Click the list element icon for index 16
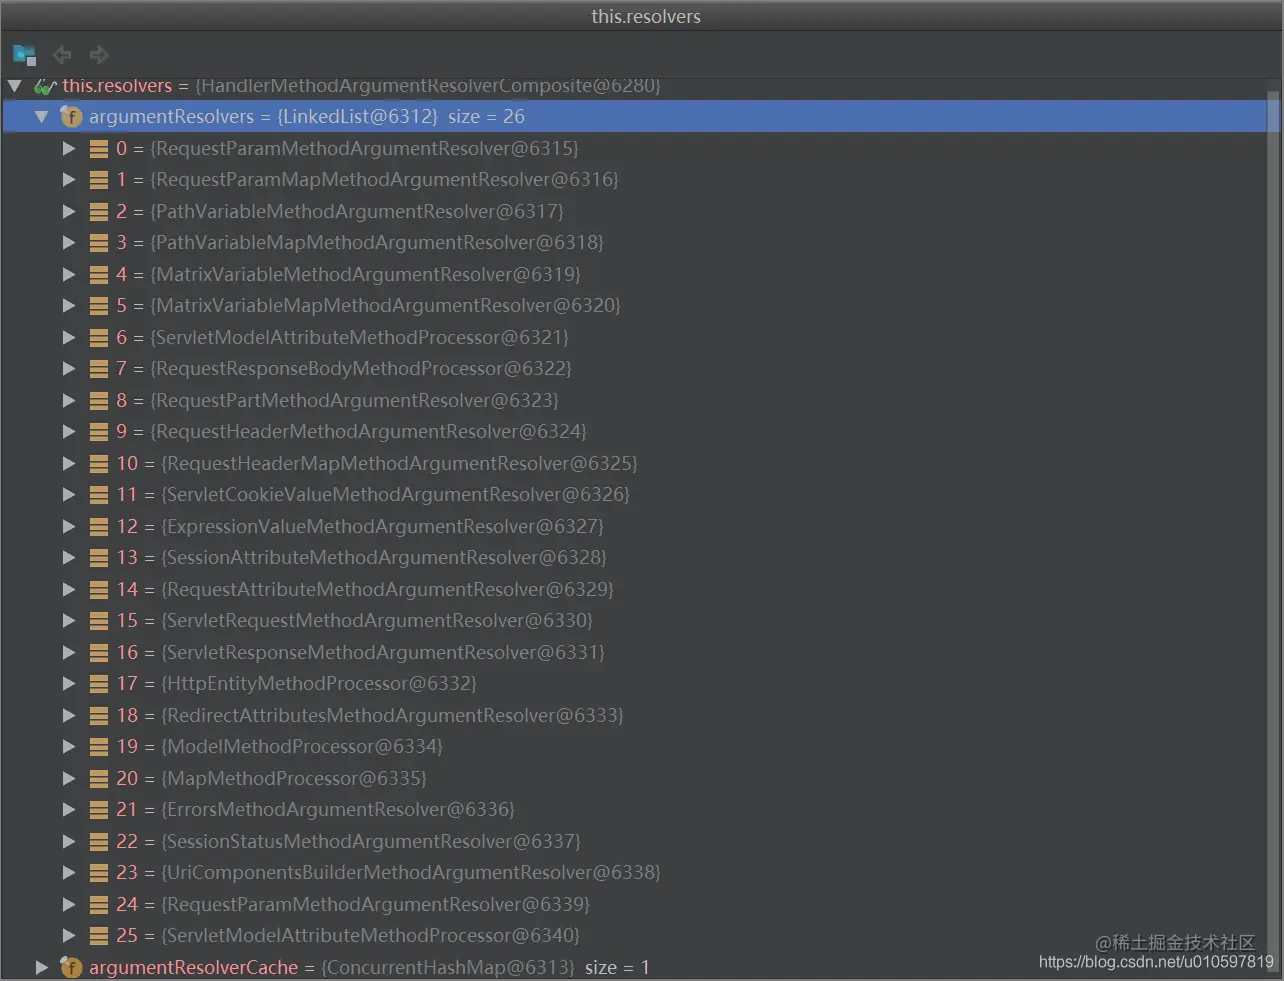Viewport: 1284px width, 981px height. coord(99,652)
